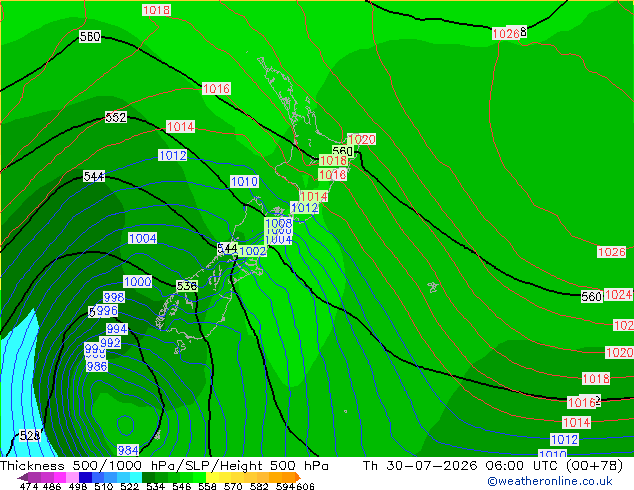Click the 1020 label beside the central 560 label
Screen dimensions: 634x490
(x=361, y=139)
